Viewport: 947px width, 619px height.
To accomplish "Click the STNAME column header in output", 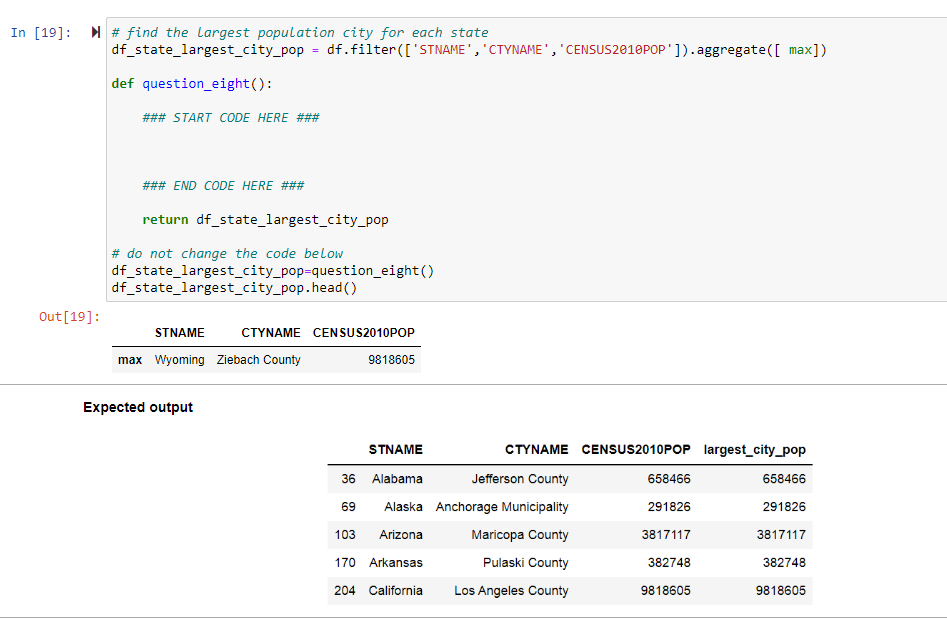I will [x=179, y=333].
